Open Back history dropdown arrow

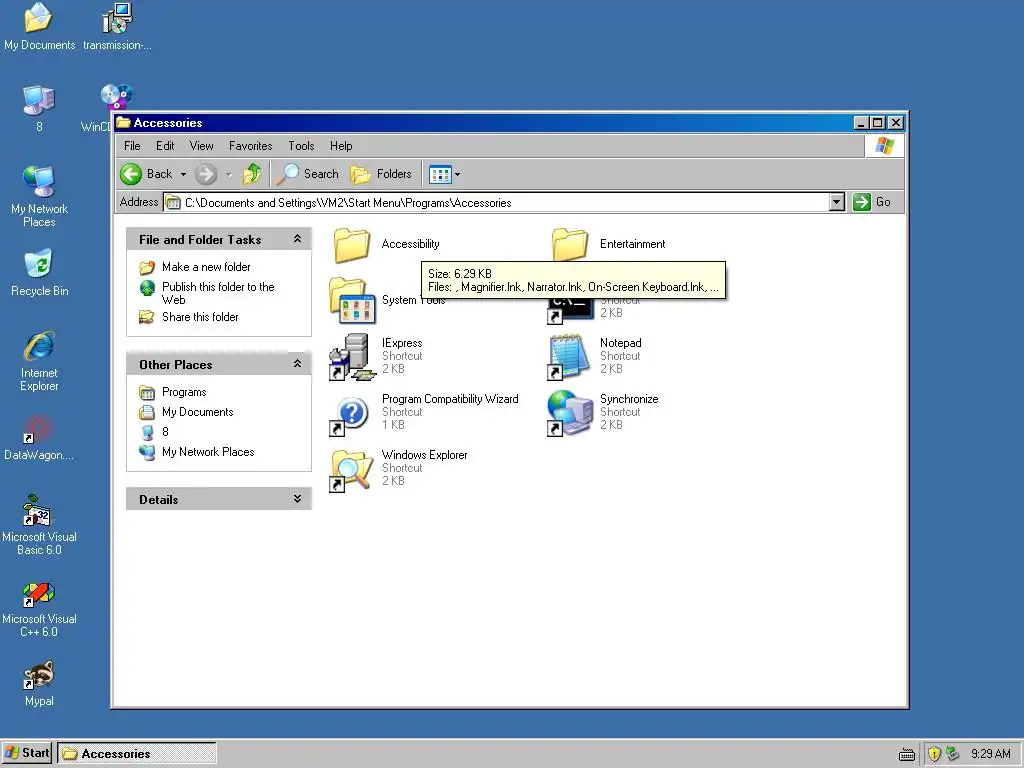(183, 174)
